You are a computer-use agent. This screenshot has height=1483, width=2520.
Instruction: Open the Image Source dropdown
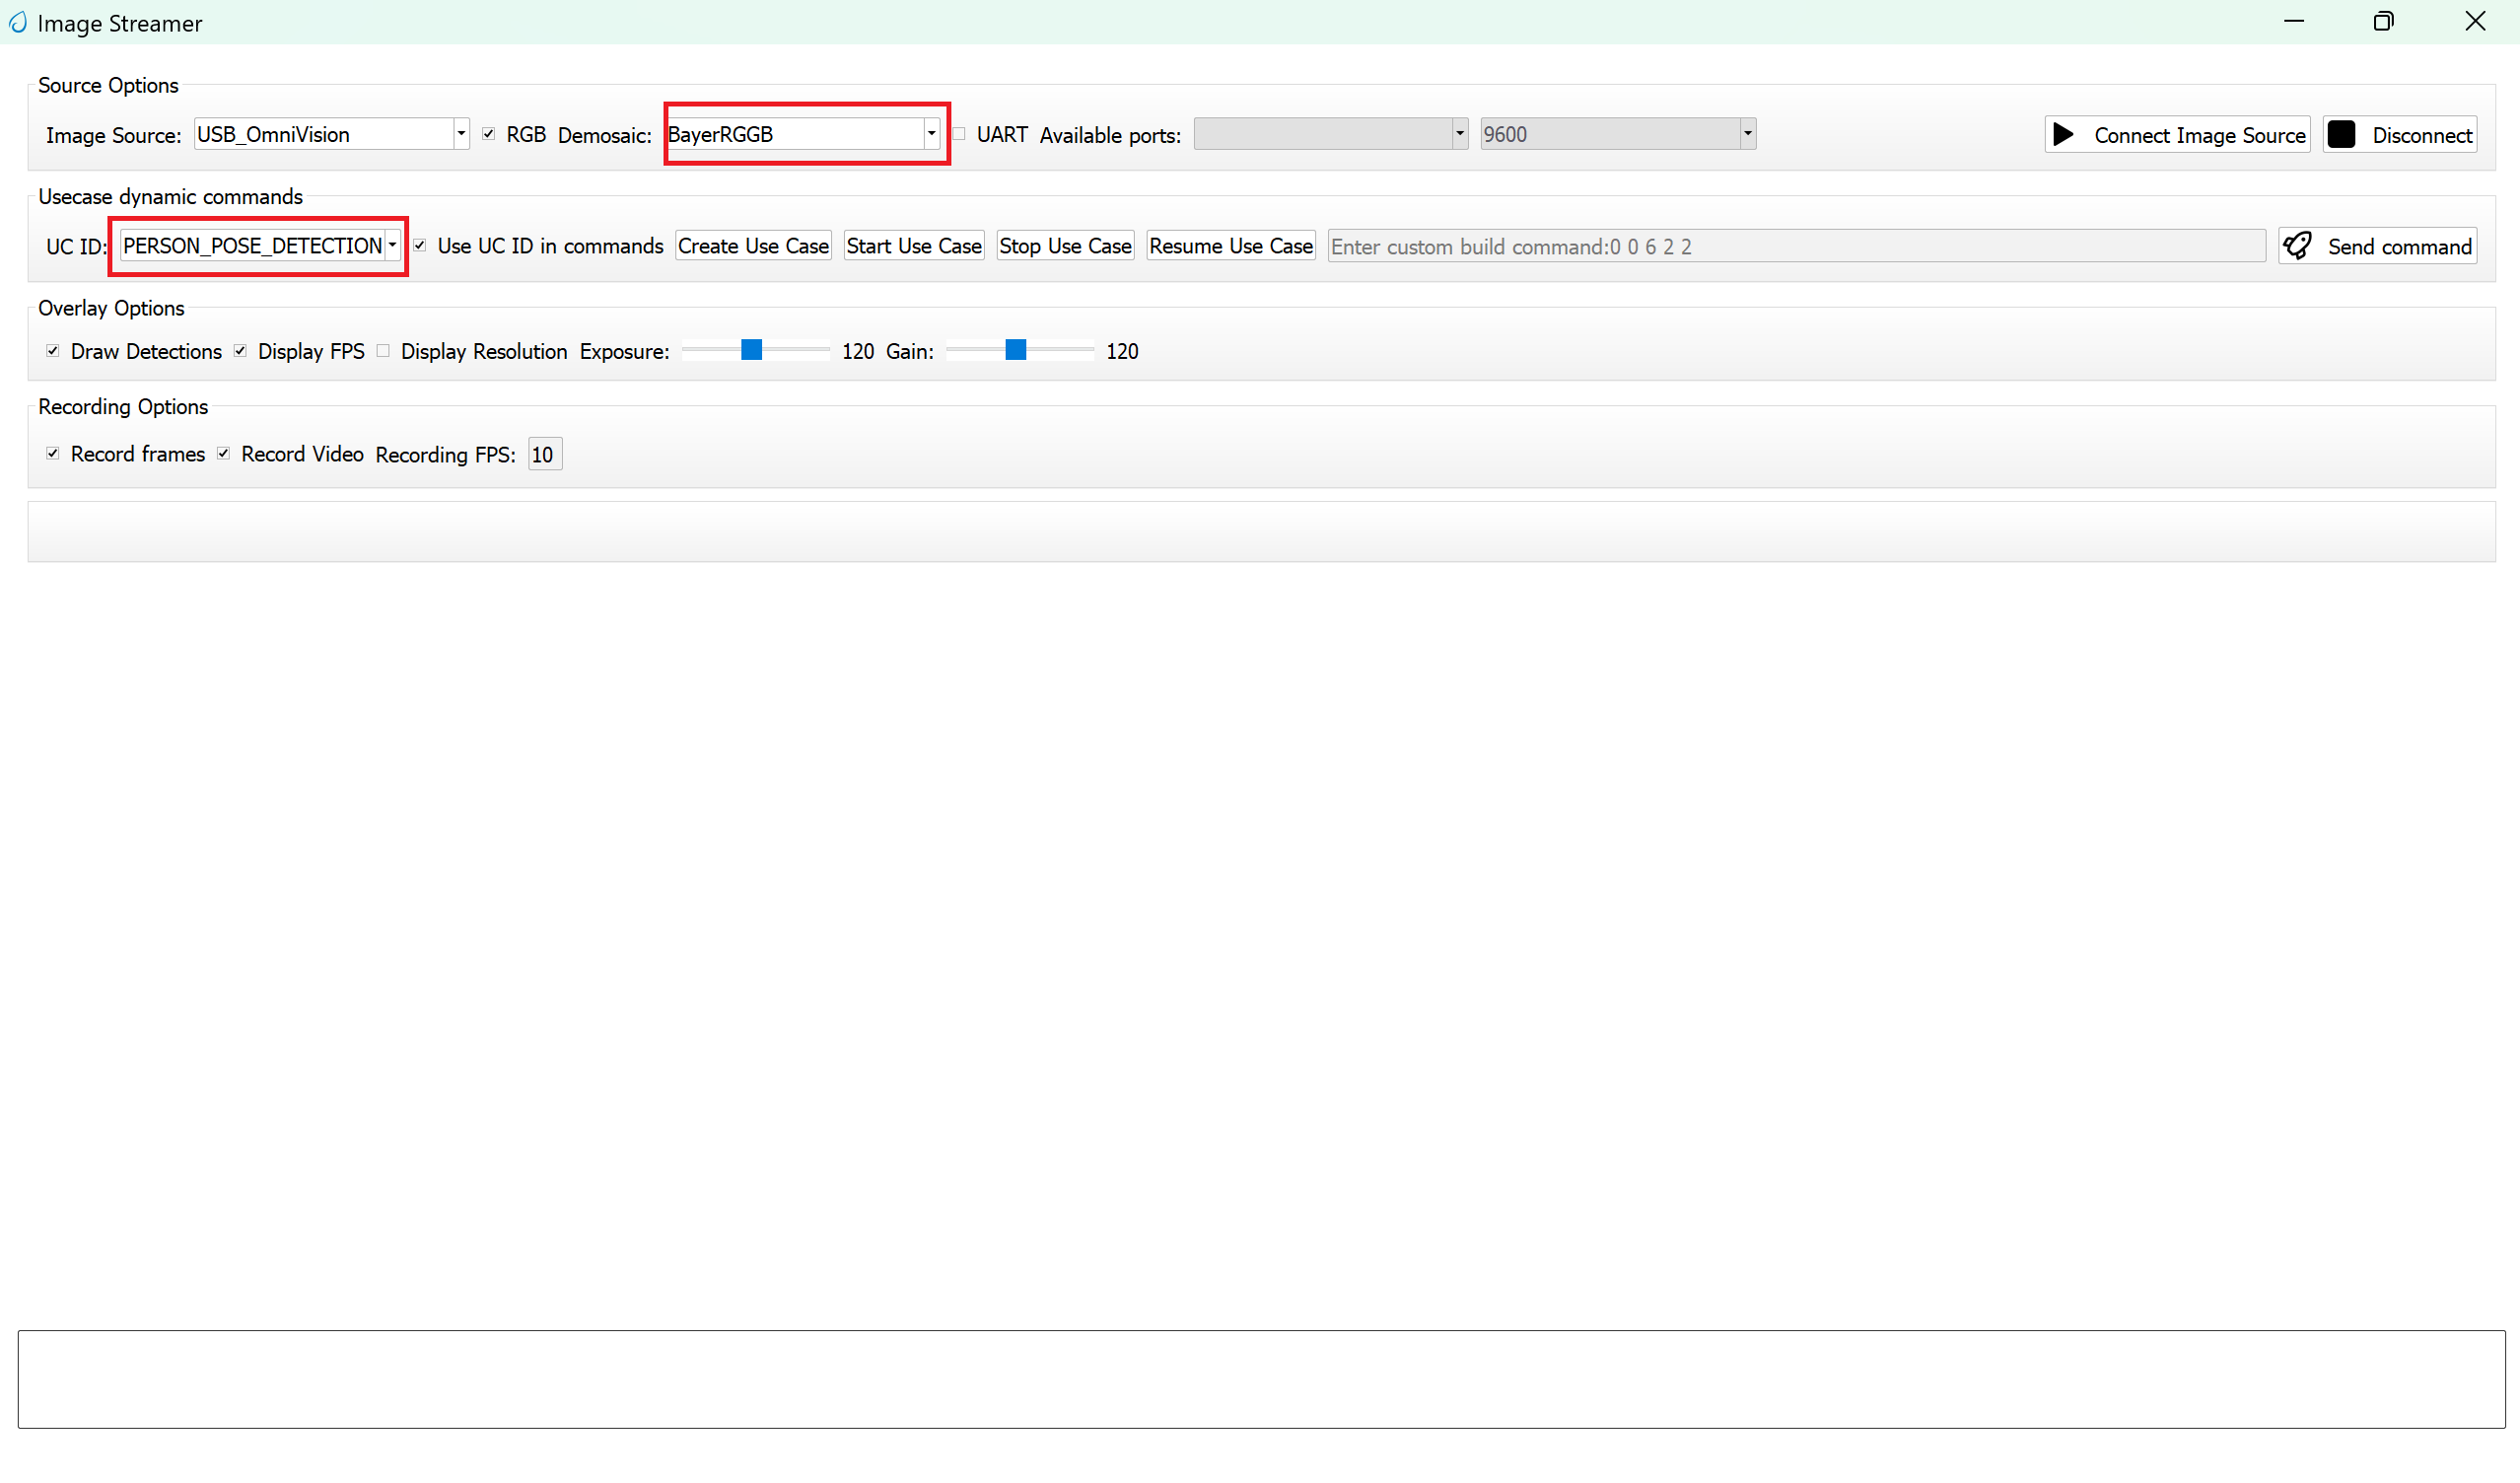tap(460, 133)
